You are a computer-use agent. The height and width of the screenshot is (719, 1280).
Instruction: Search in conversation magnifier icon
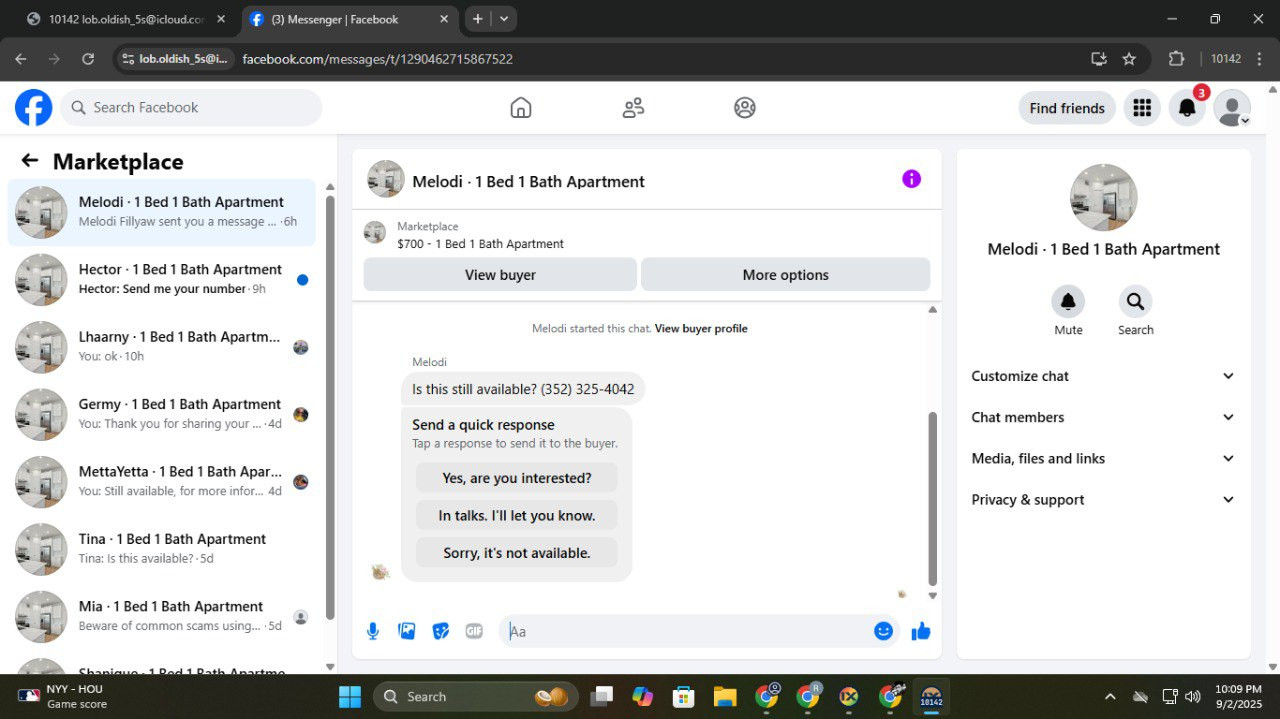[1135, 302]
